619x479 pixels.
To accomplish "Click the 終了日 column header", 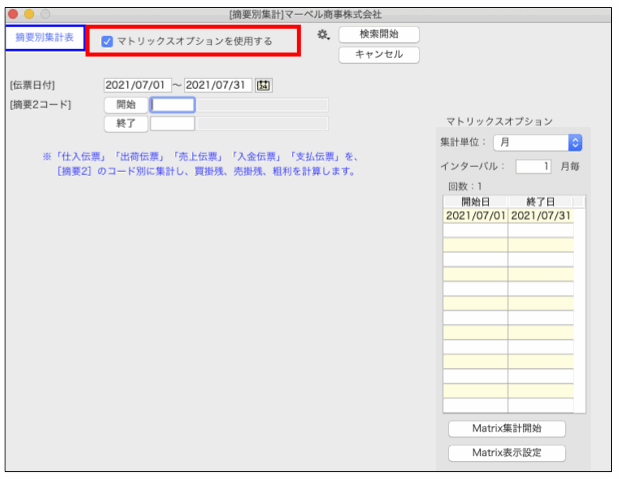I will 540,202.
